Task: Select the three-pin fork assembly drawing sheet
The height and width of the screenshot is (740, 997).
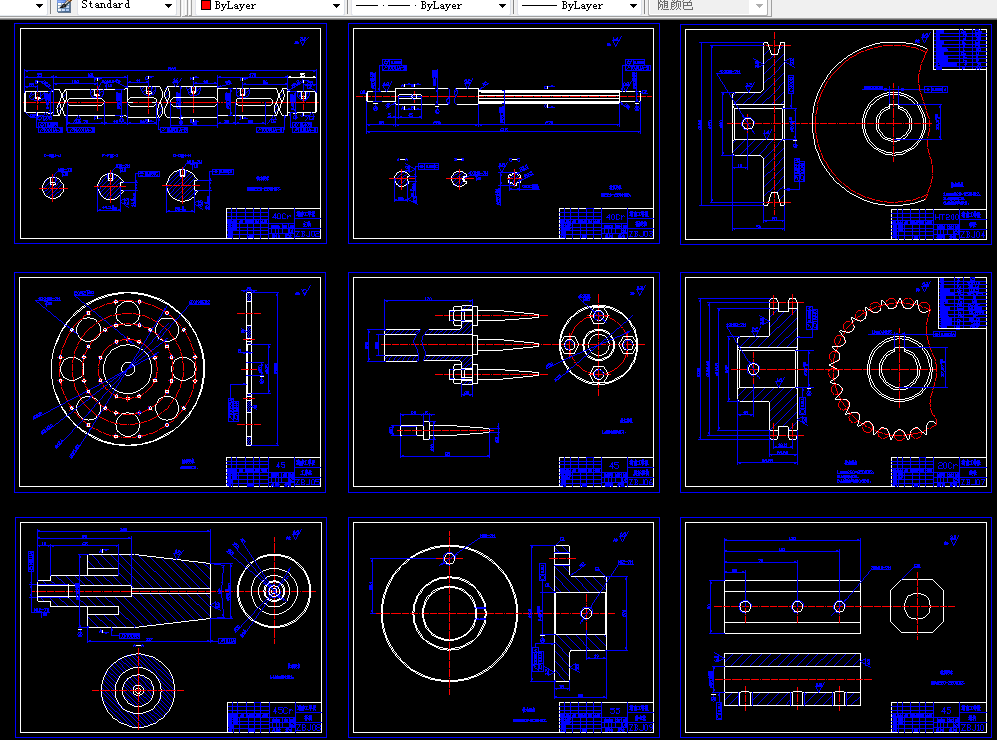Action: tap(504, 382)
